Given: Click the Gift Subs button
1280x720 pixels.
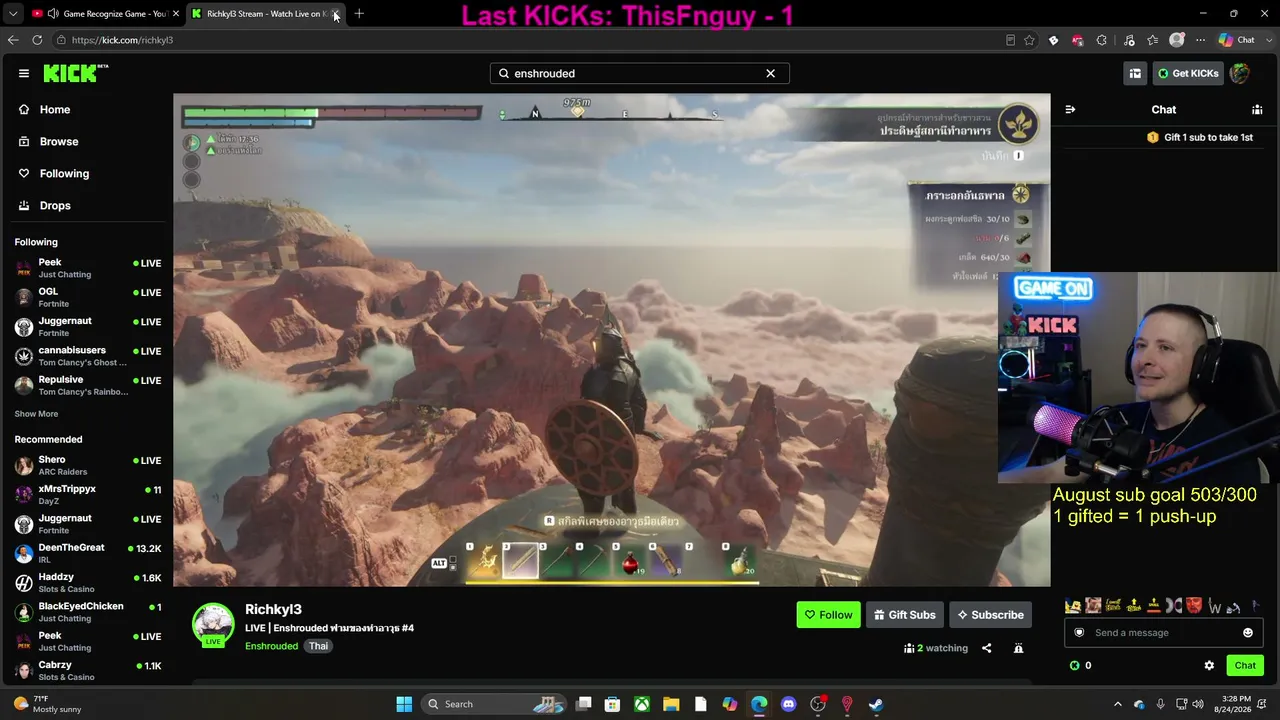Looking at the screenshot, I should [x=904, y=615].
